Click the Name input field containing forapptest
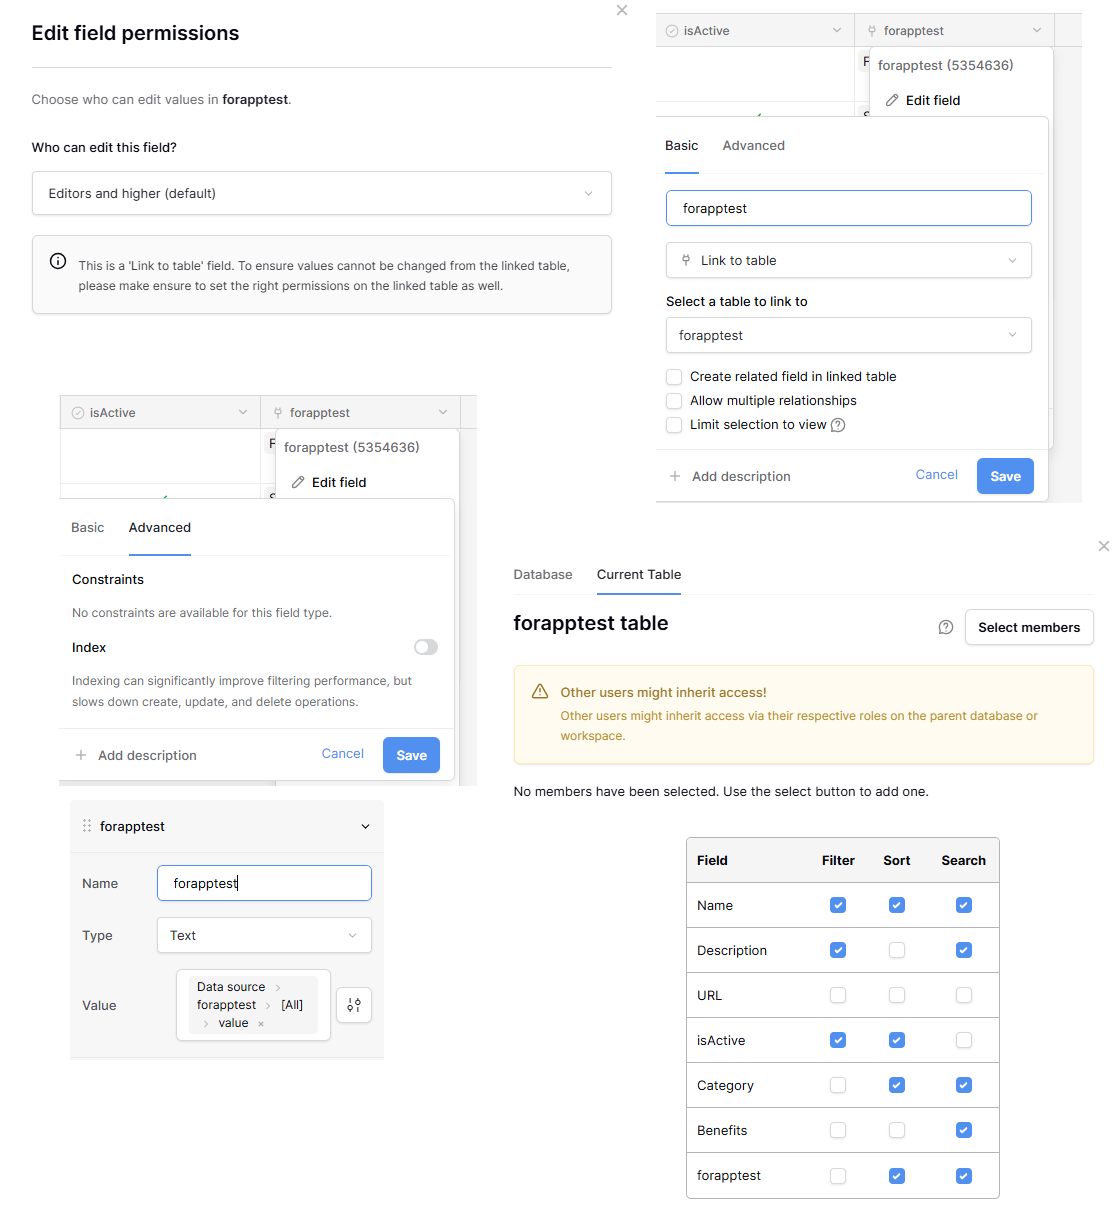1112x1207 pixels. point(264,883)
